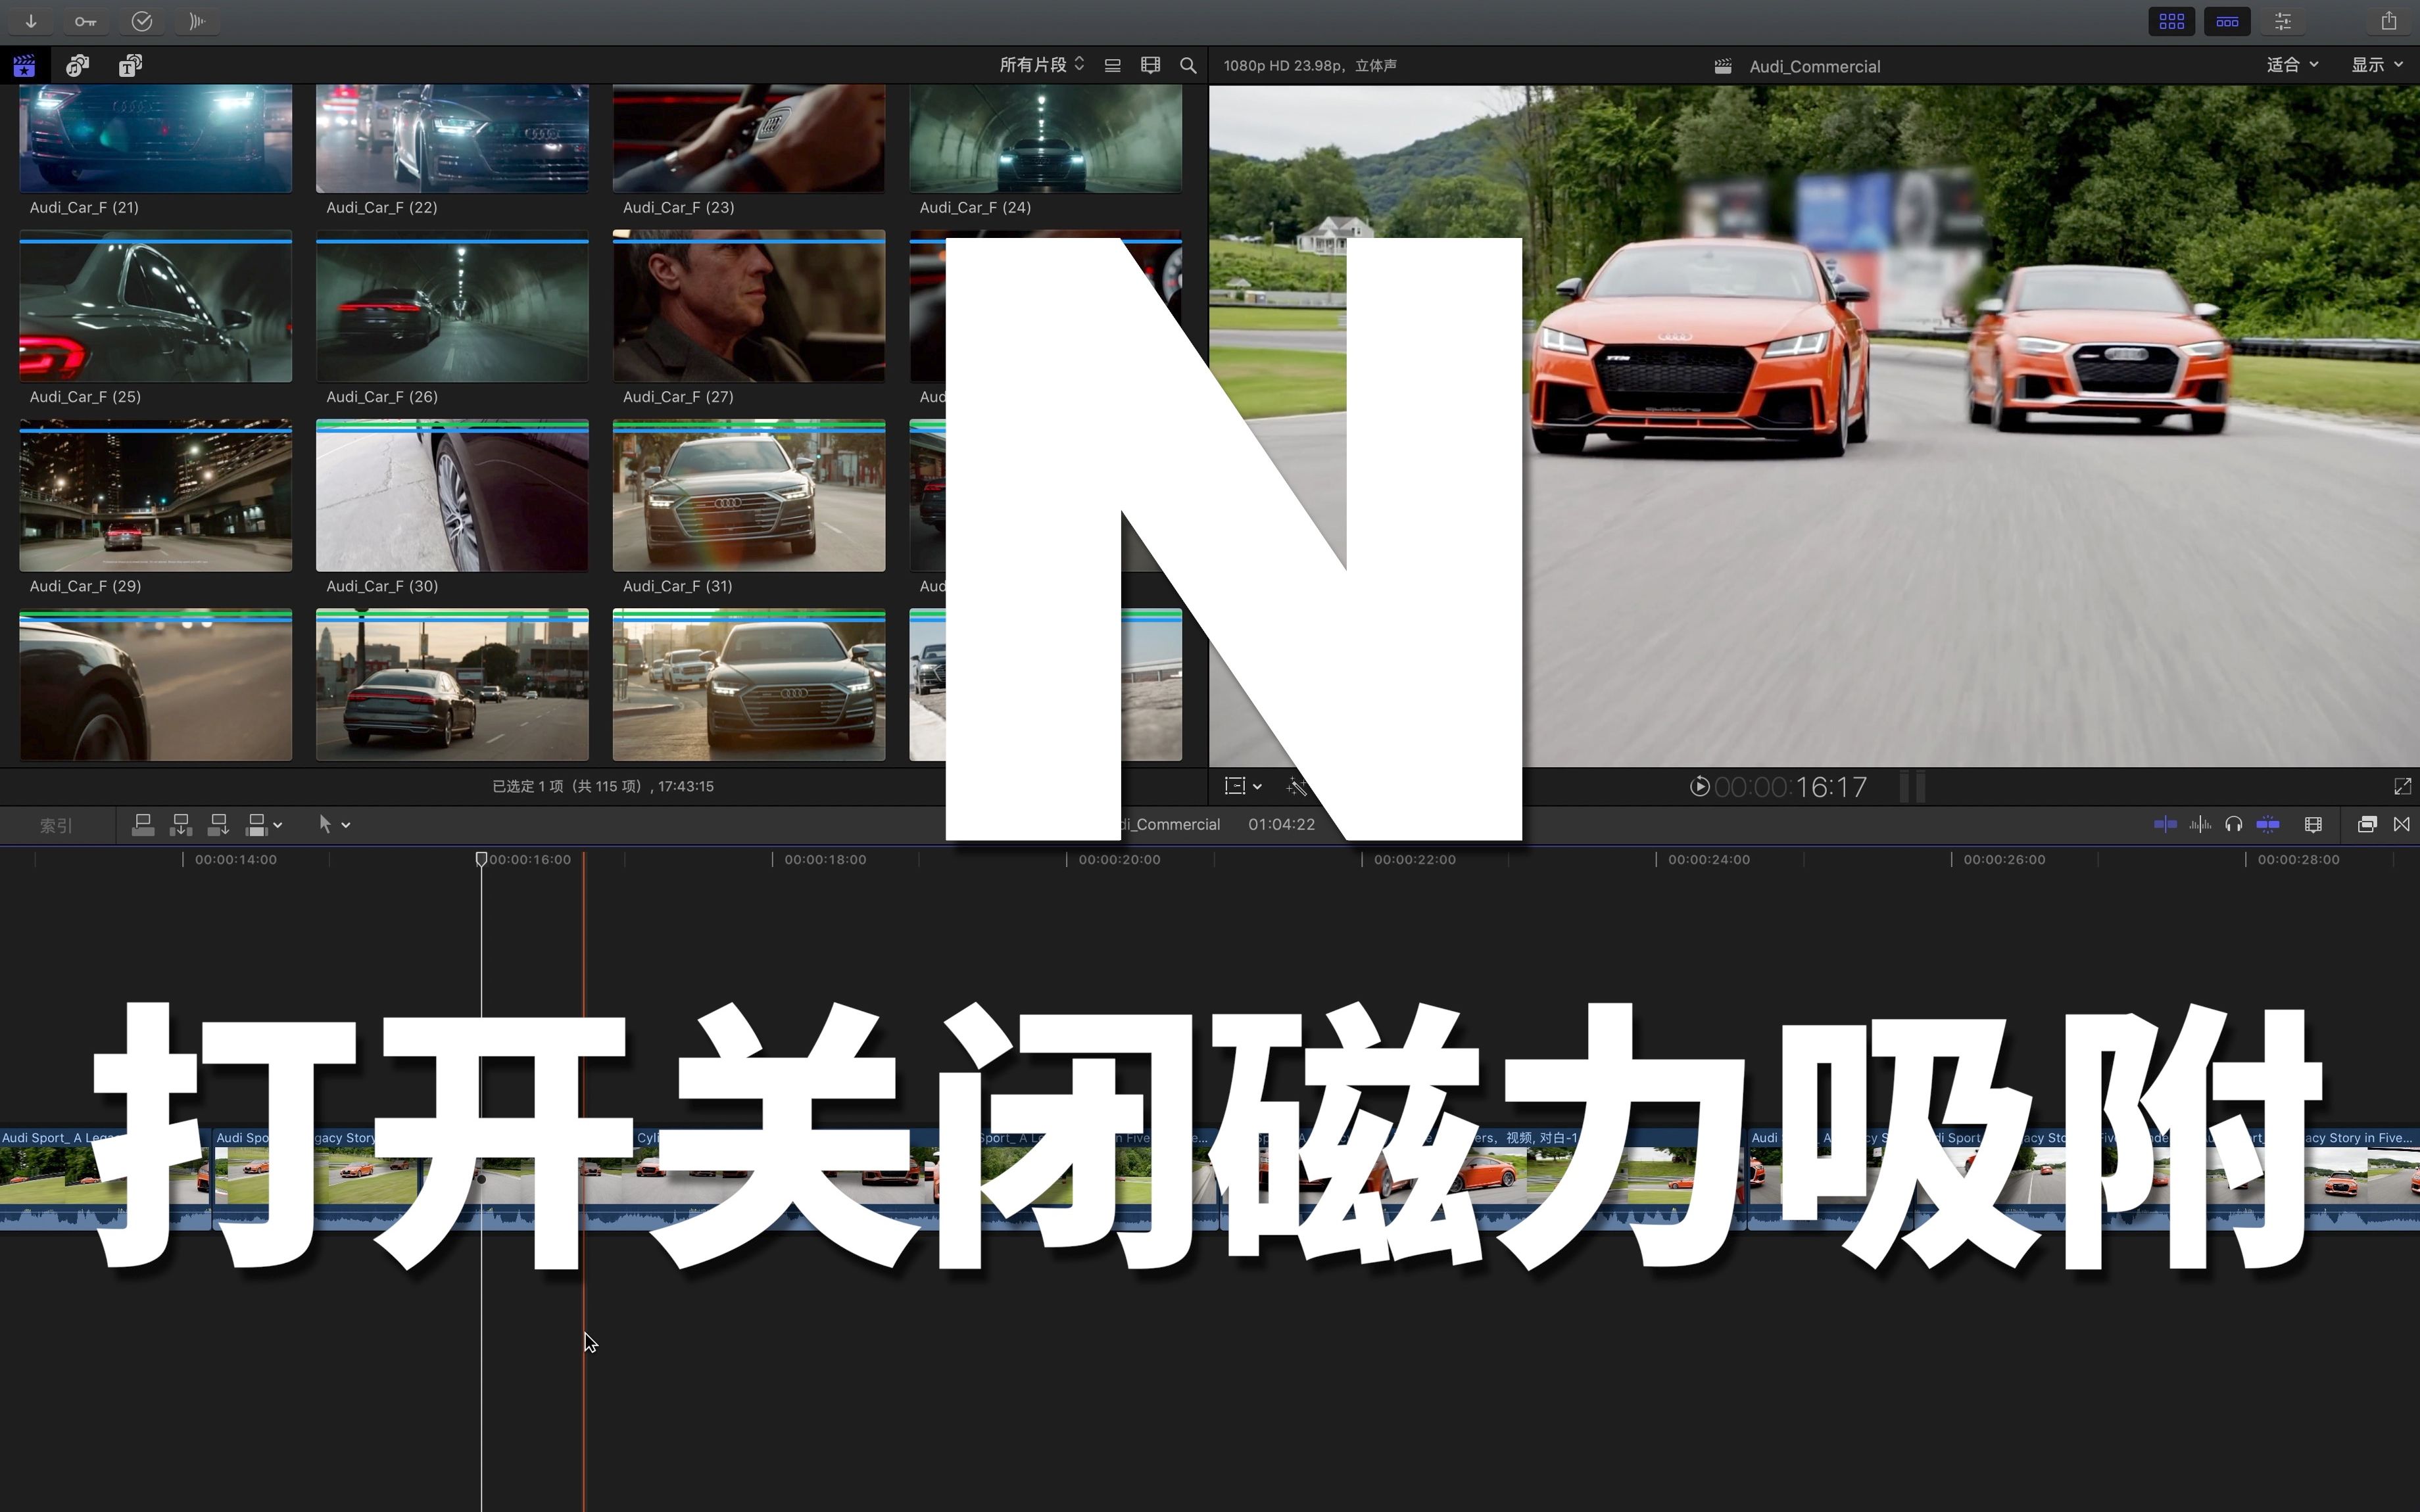The image size is (2420, 1512).
Task: Toggle the timeline panel visibility
Action: pos(2227,21)
